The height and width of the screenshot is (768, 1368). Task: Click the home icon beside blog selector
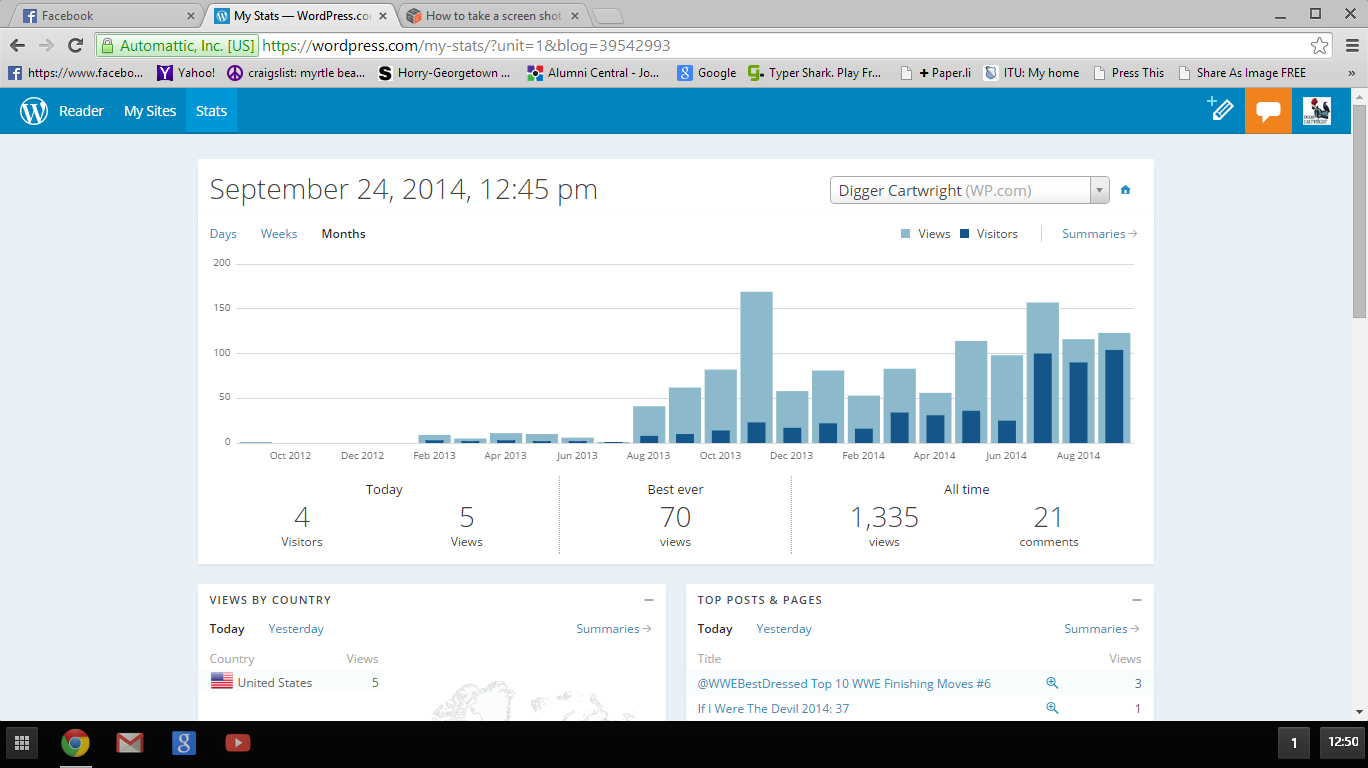pos(1126,190)
